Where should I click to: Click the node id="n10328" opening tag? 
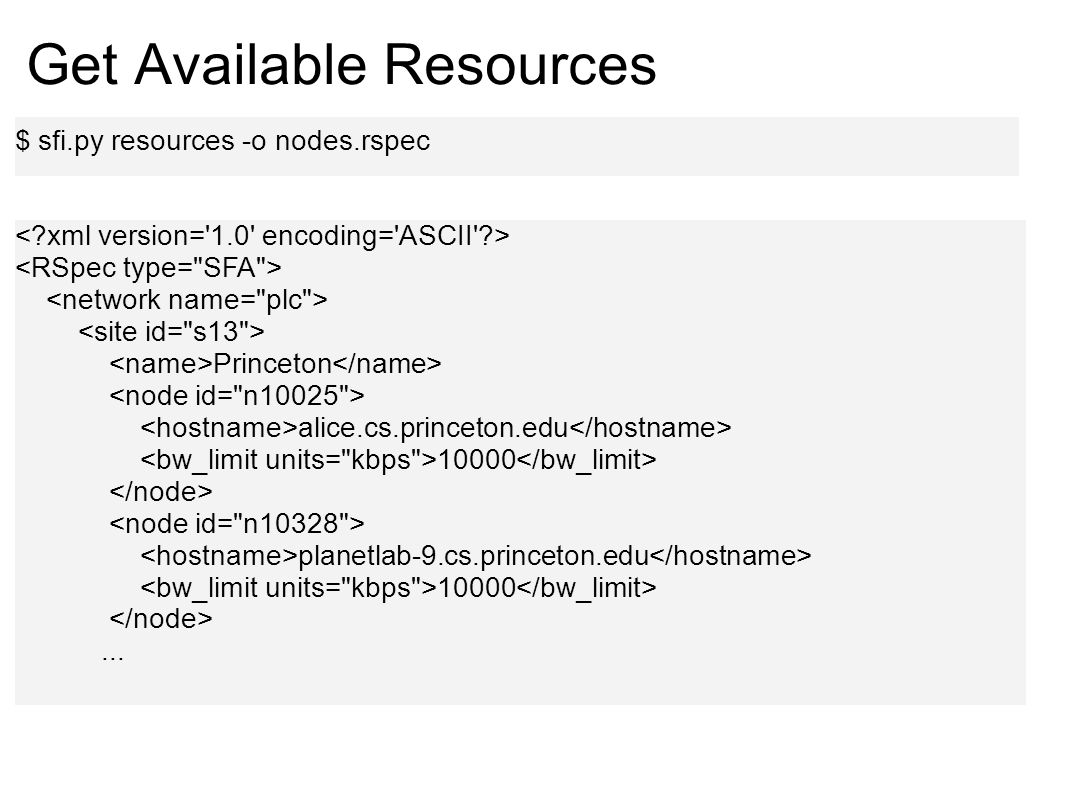coord(237,523)
